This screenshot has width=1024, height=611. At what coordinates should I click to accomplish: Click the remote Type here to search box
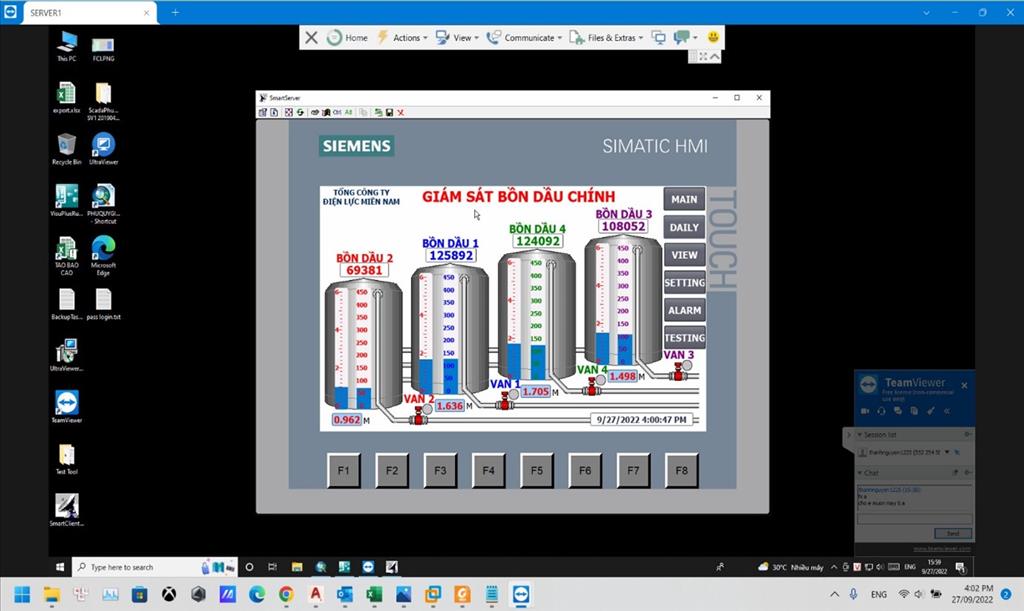click(x=156, y=567)
